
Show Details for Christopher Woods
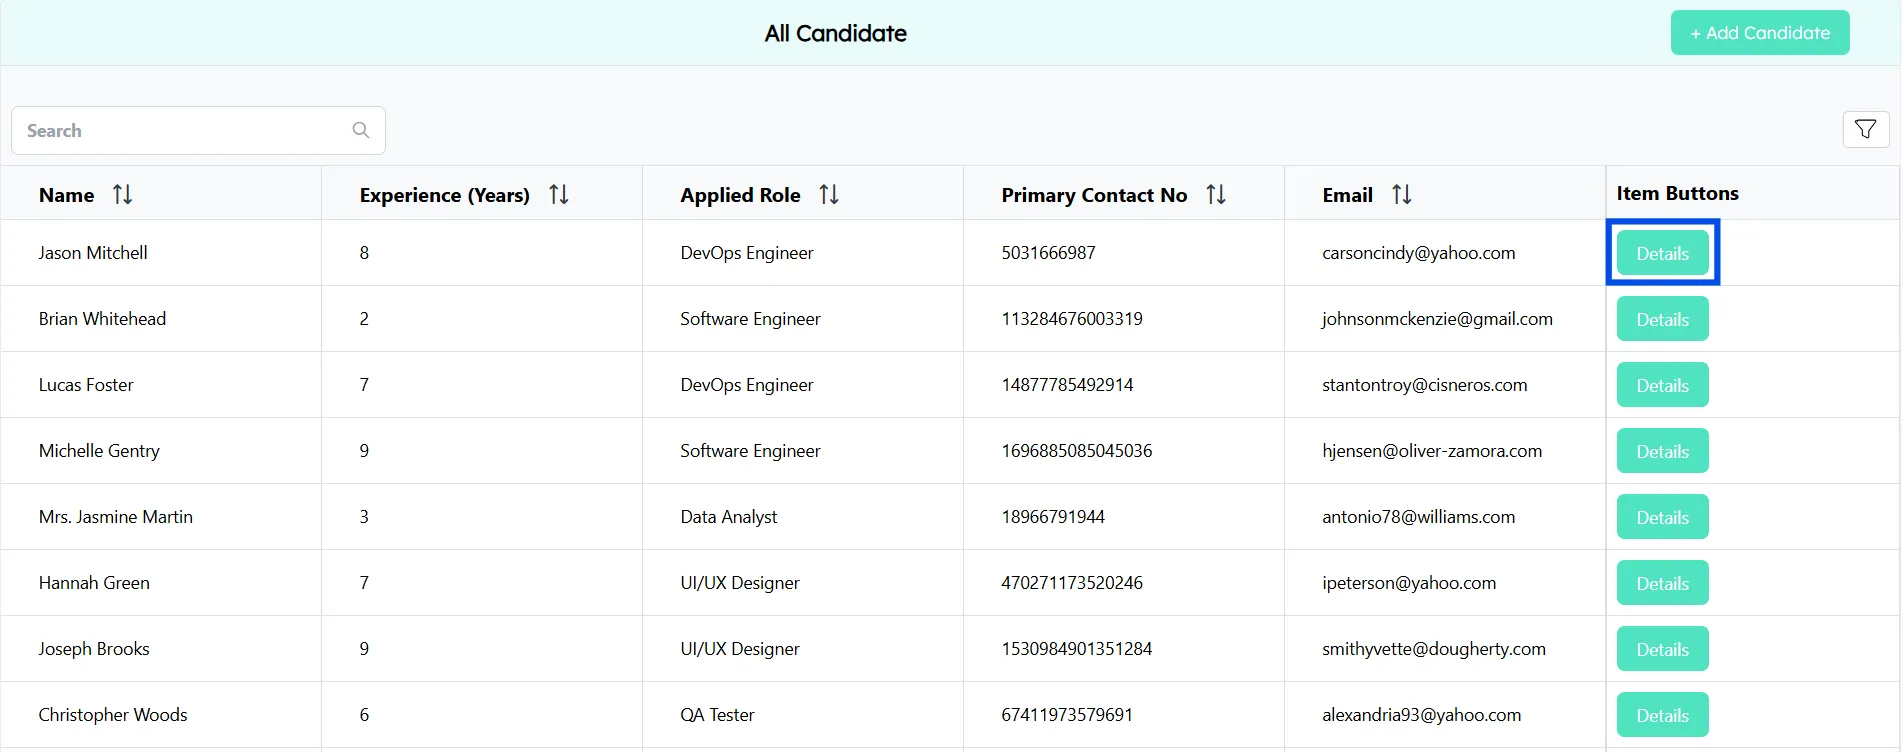point(1662,715)
